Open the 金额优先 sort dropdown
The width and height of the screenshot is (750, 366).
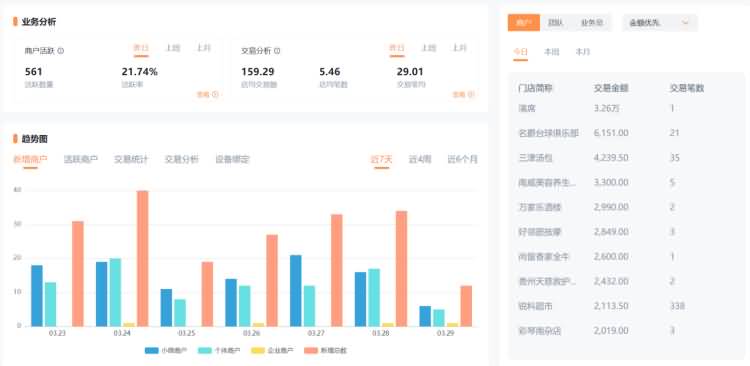tap(660, 22)
